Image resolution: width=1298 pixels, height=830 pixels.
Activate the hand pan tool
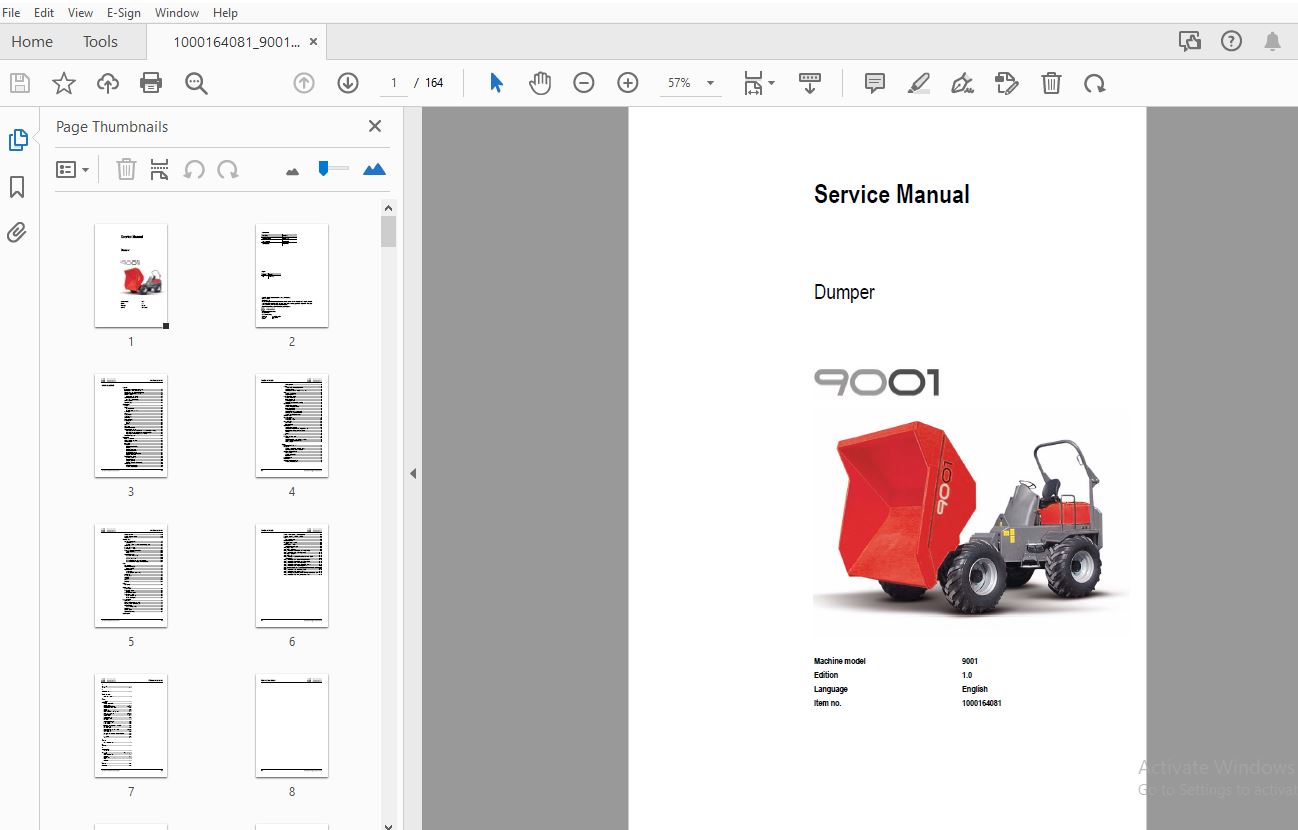tap(540, 83)
